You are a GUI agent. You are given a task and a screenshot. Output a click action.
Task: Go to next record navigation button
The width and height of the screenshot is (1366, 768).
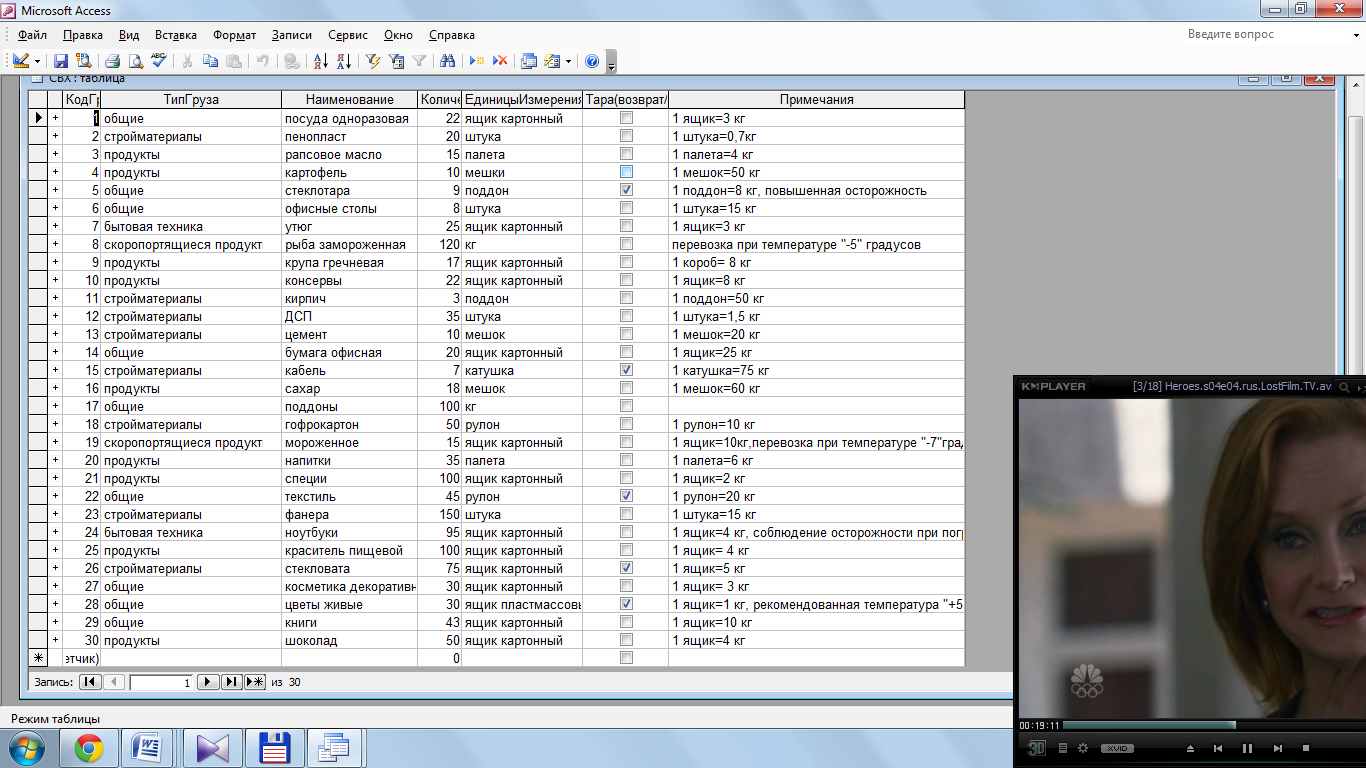pyautogui.click(x=208, y=682)
